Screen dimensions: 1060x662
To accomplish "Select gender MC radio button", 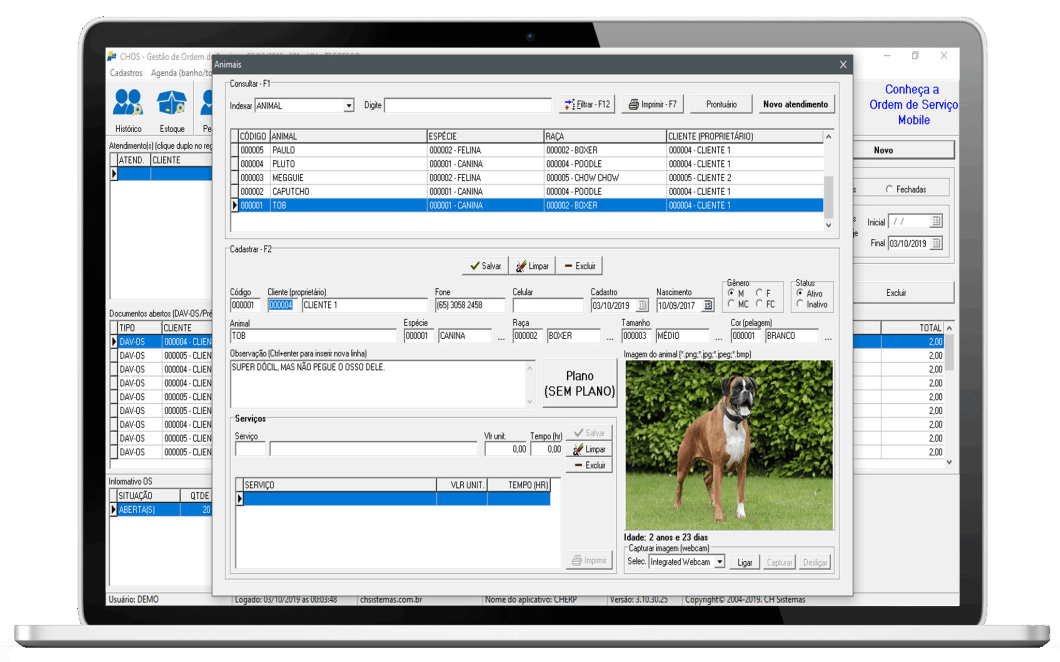I will pyautogui.click(x=731, y=304).
